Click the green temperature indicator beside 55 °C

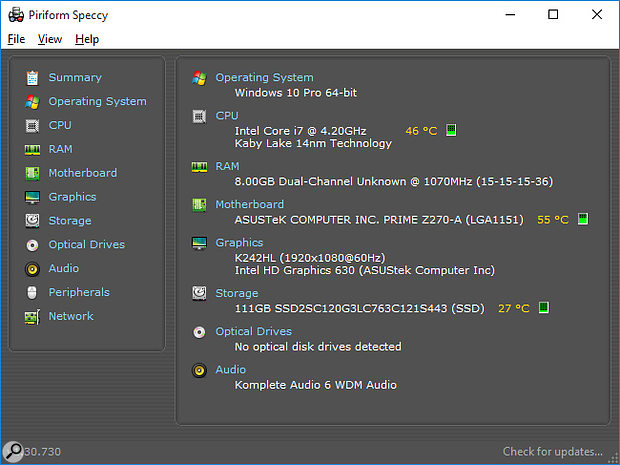point(583,219)
